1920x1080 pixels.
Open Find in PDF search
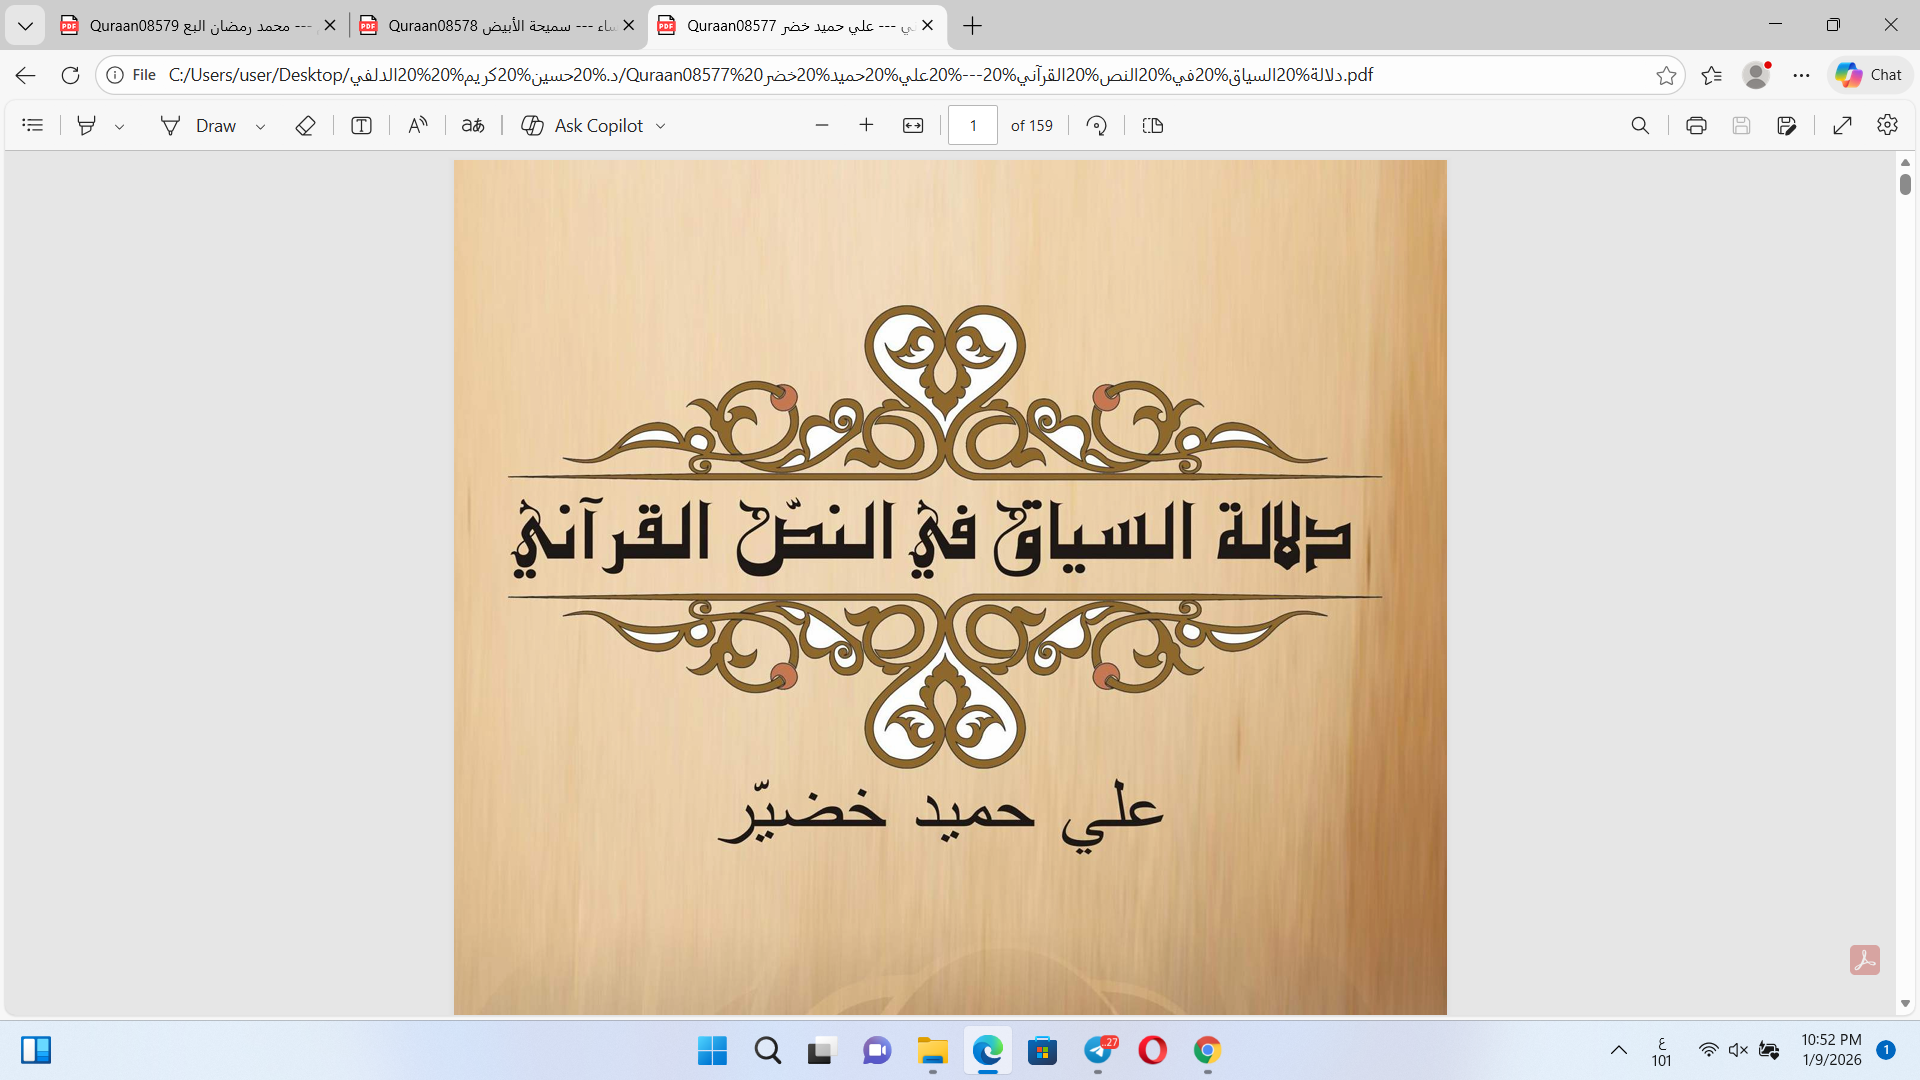click(x=1640, y=125)
